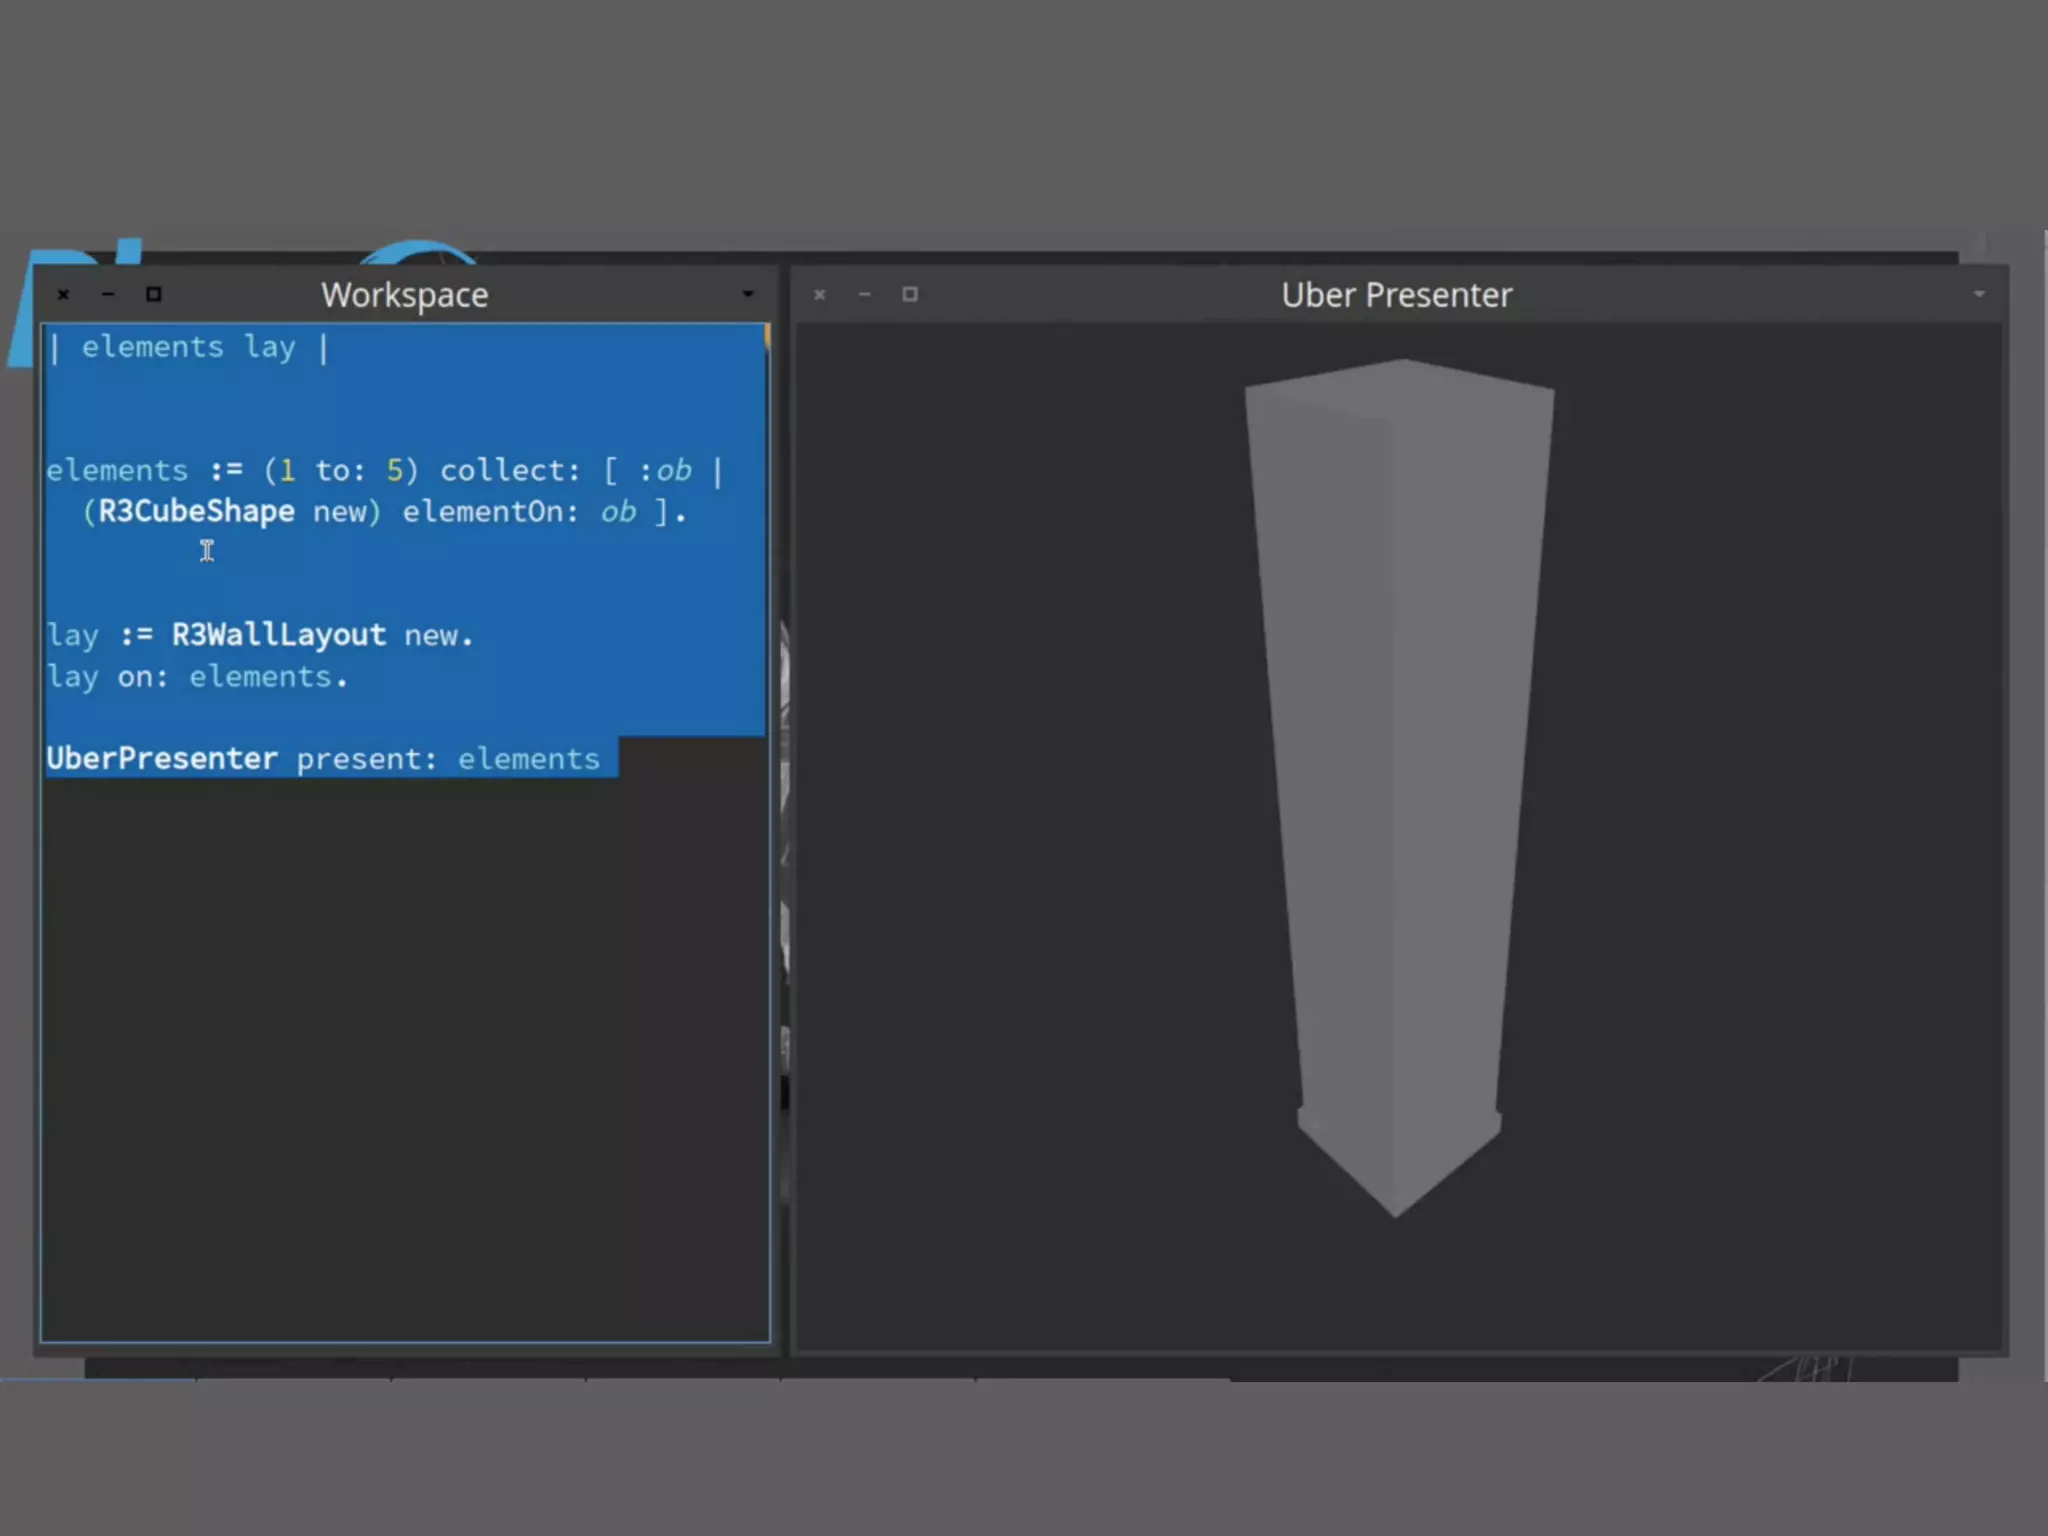This screenshot has height=1536, width=2048.
Task: Click the Workspace title bar text
Action: tap(404, 295)
